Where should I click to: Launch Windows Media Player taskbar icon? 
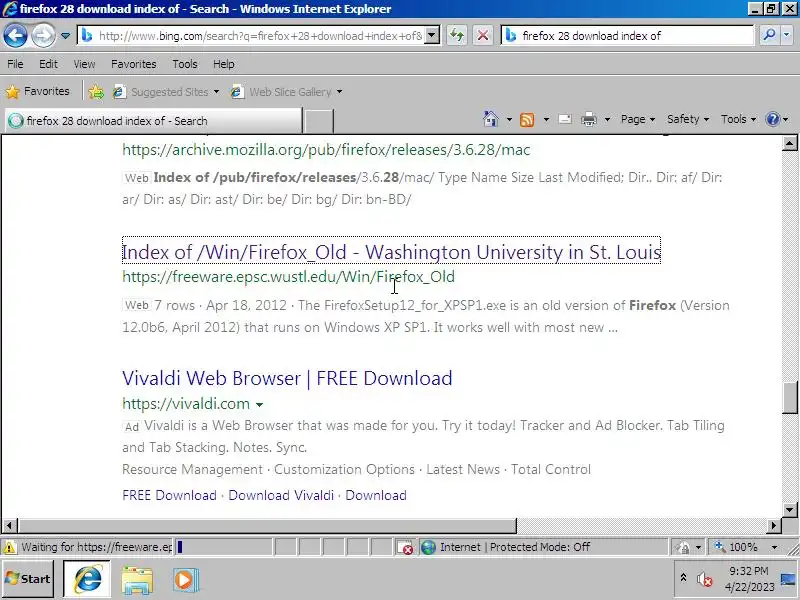coord(185,580)
